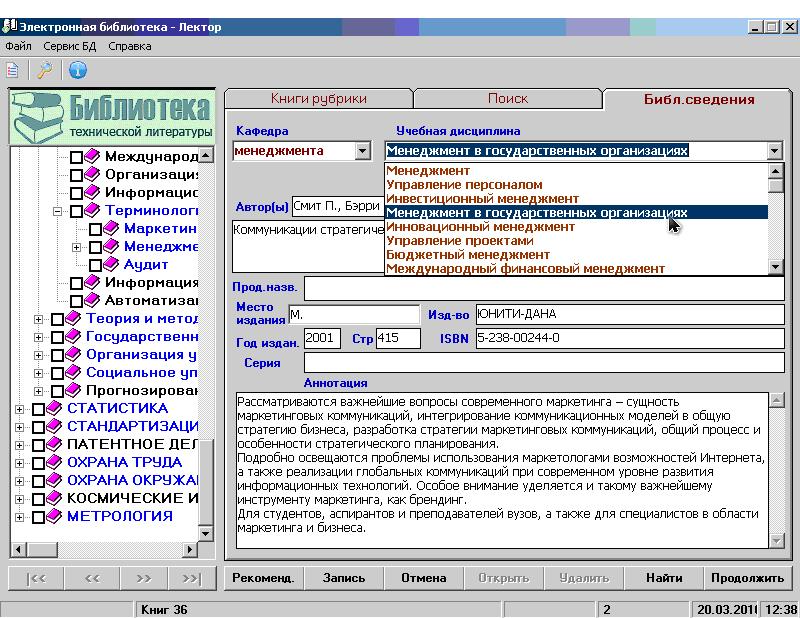
Task: Click book icon beside Аудит item
Action: (x=111, y=264)
